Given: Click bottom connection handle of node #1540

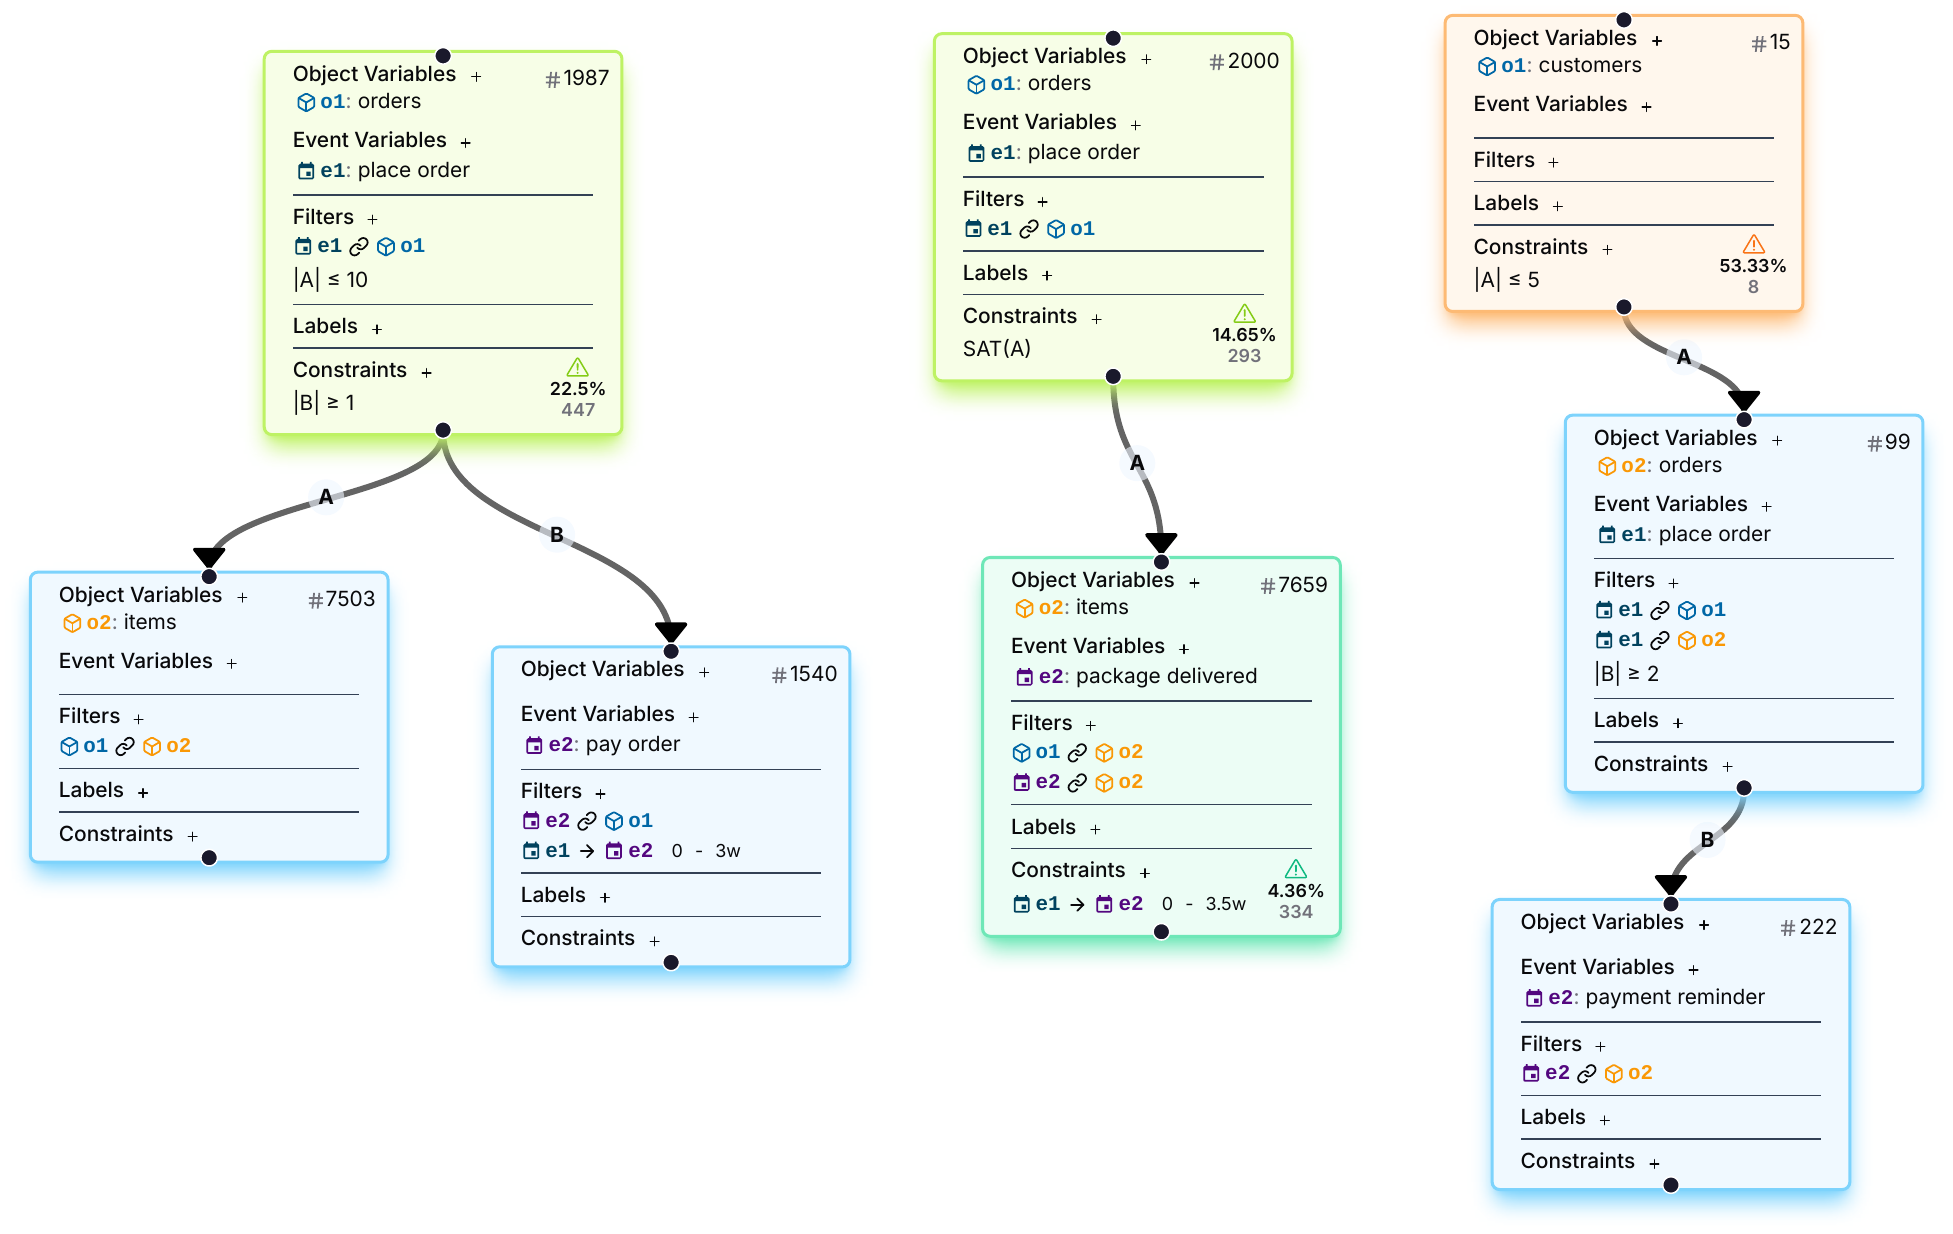Looking at the screenshot, I should [671, 962].
